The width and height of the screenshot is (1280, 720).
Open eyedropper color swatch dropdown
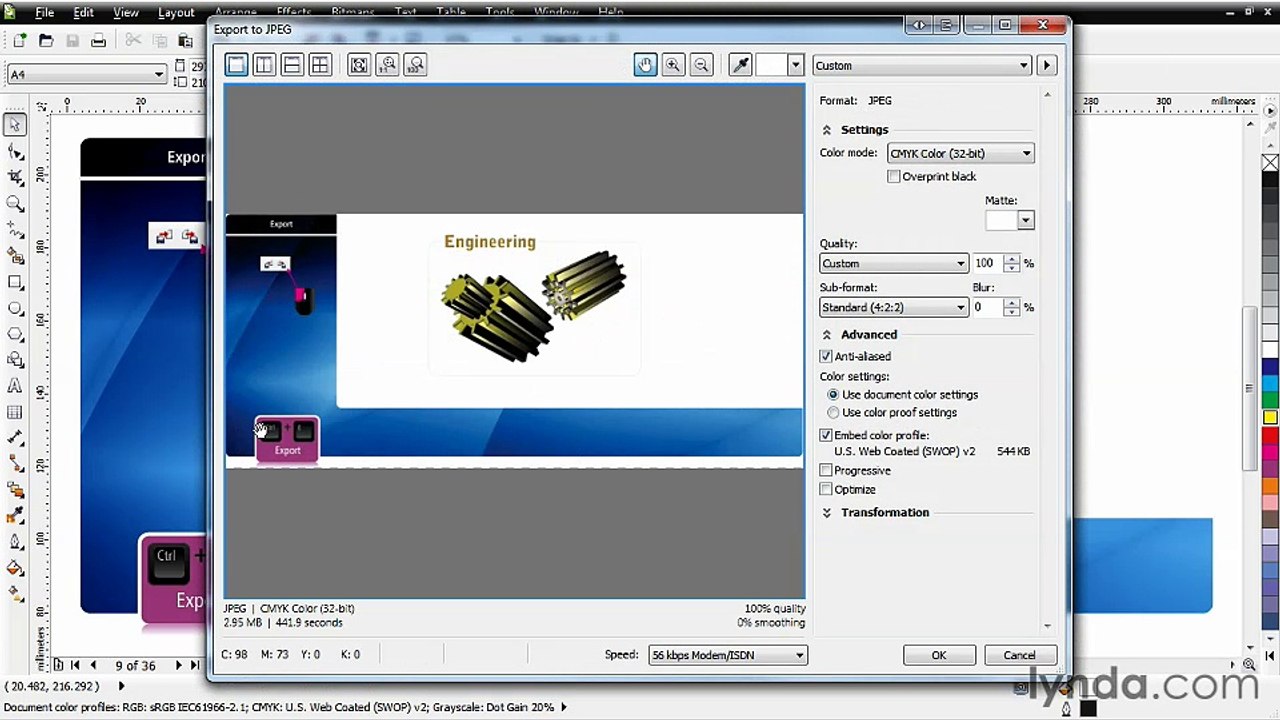pos(795,65)
